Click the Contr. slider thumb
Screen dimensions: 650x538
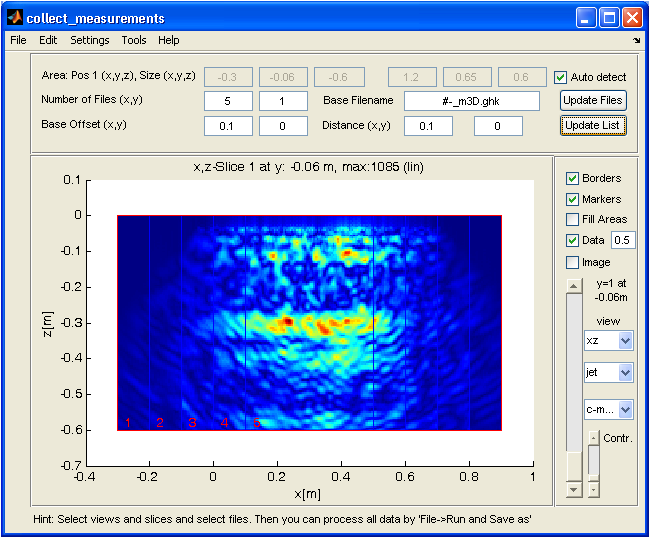tap(594, 480)
